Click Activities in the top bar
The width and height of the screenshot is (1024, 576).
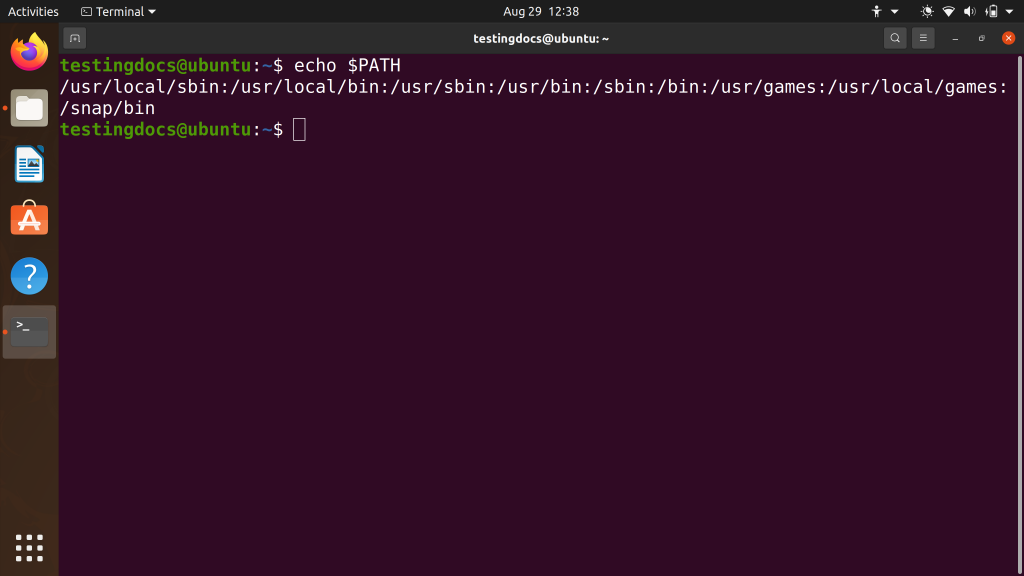[33, 11]
